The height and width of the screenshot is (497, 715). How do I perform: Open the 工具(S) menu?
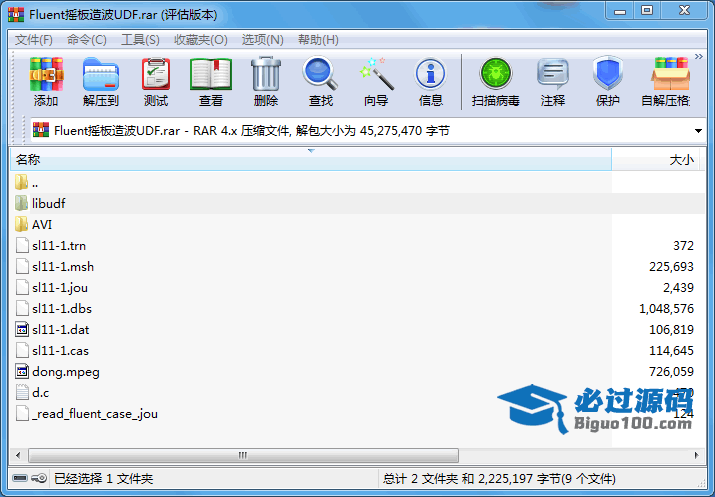click(x=140, y=40)
